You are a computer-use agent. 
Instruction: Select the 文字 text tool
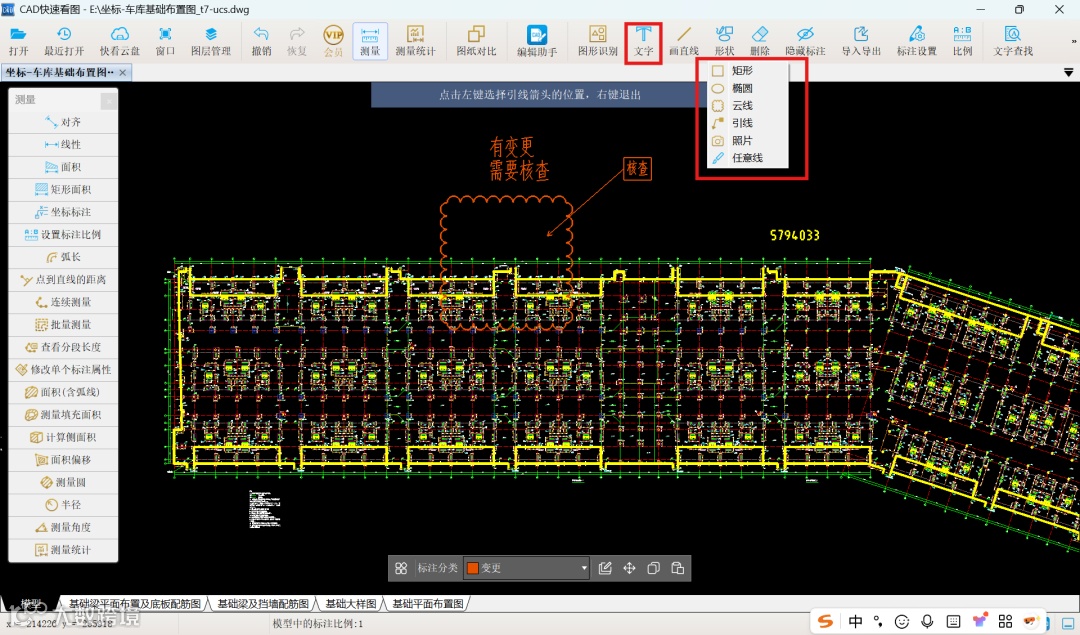pyautogui.click(x=643, y=41)
